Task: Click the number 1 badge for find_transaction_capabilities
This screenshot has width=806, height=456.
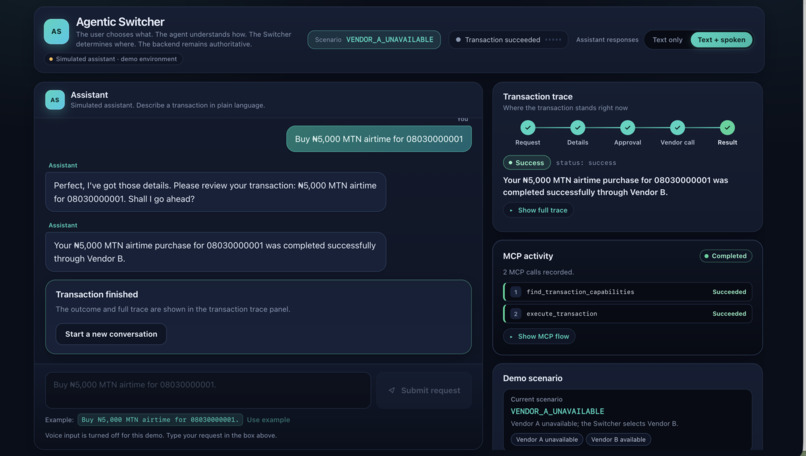Action: [x=516, y=292]
